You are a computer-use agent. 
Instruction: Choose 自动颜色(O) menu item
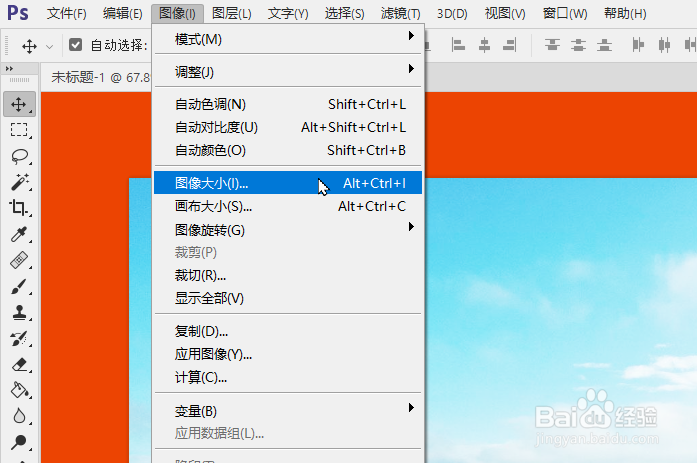click(288, 150)
